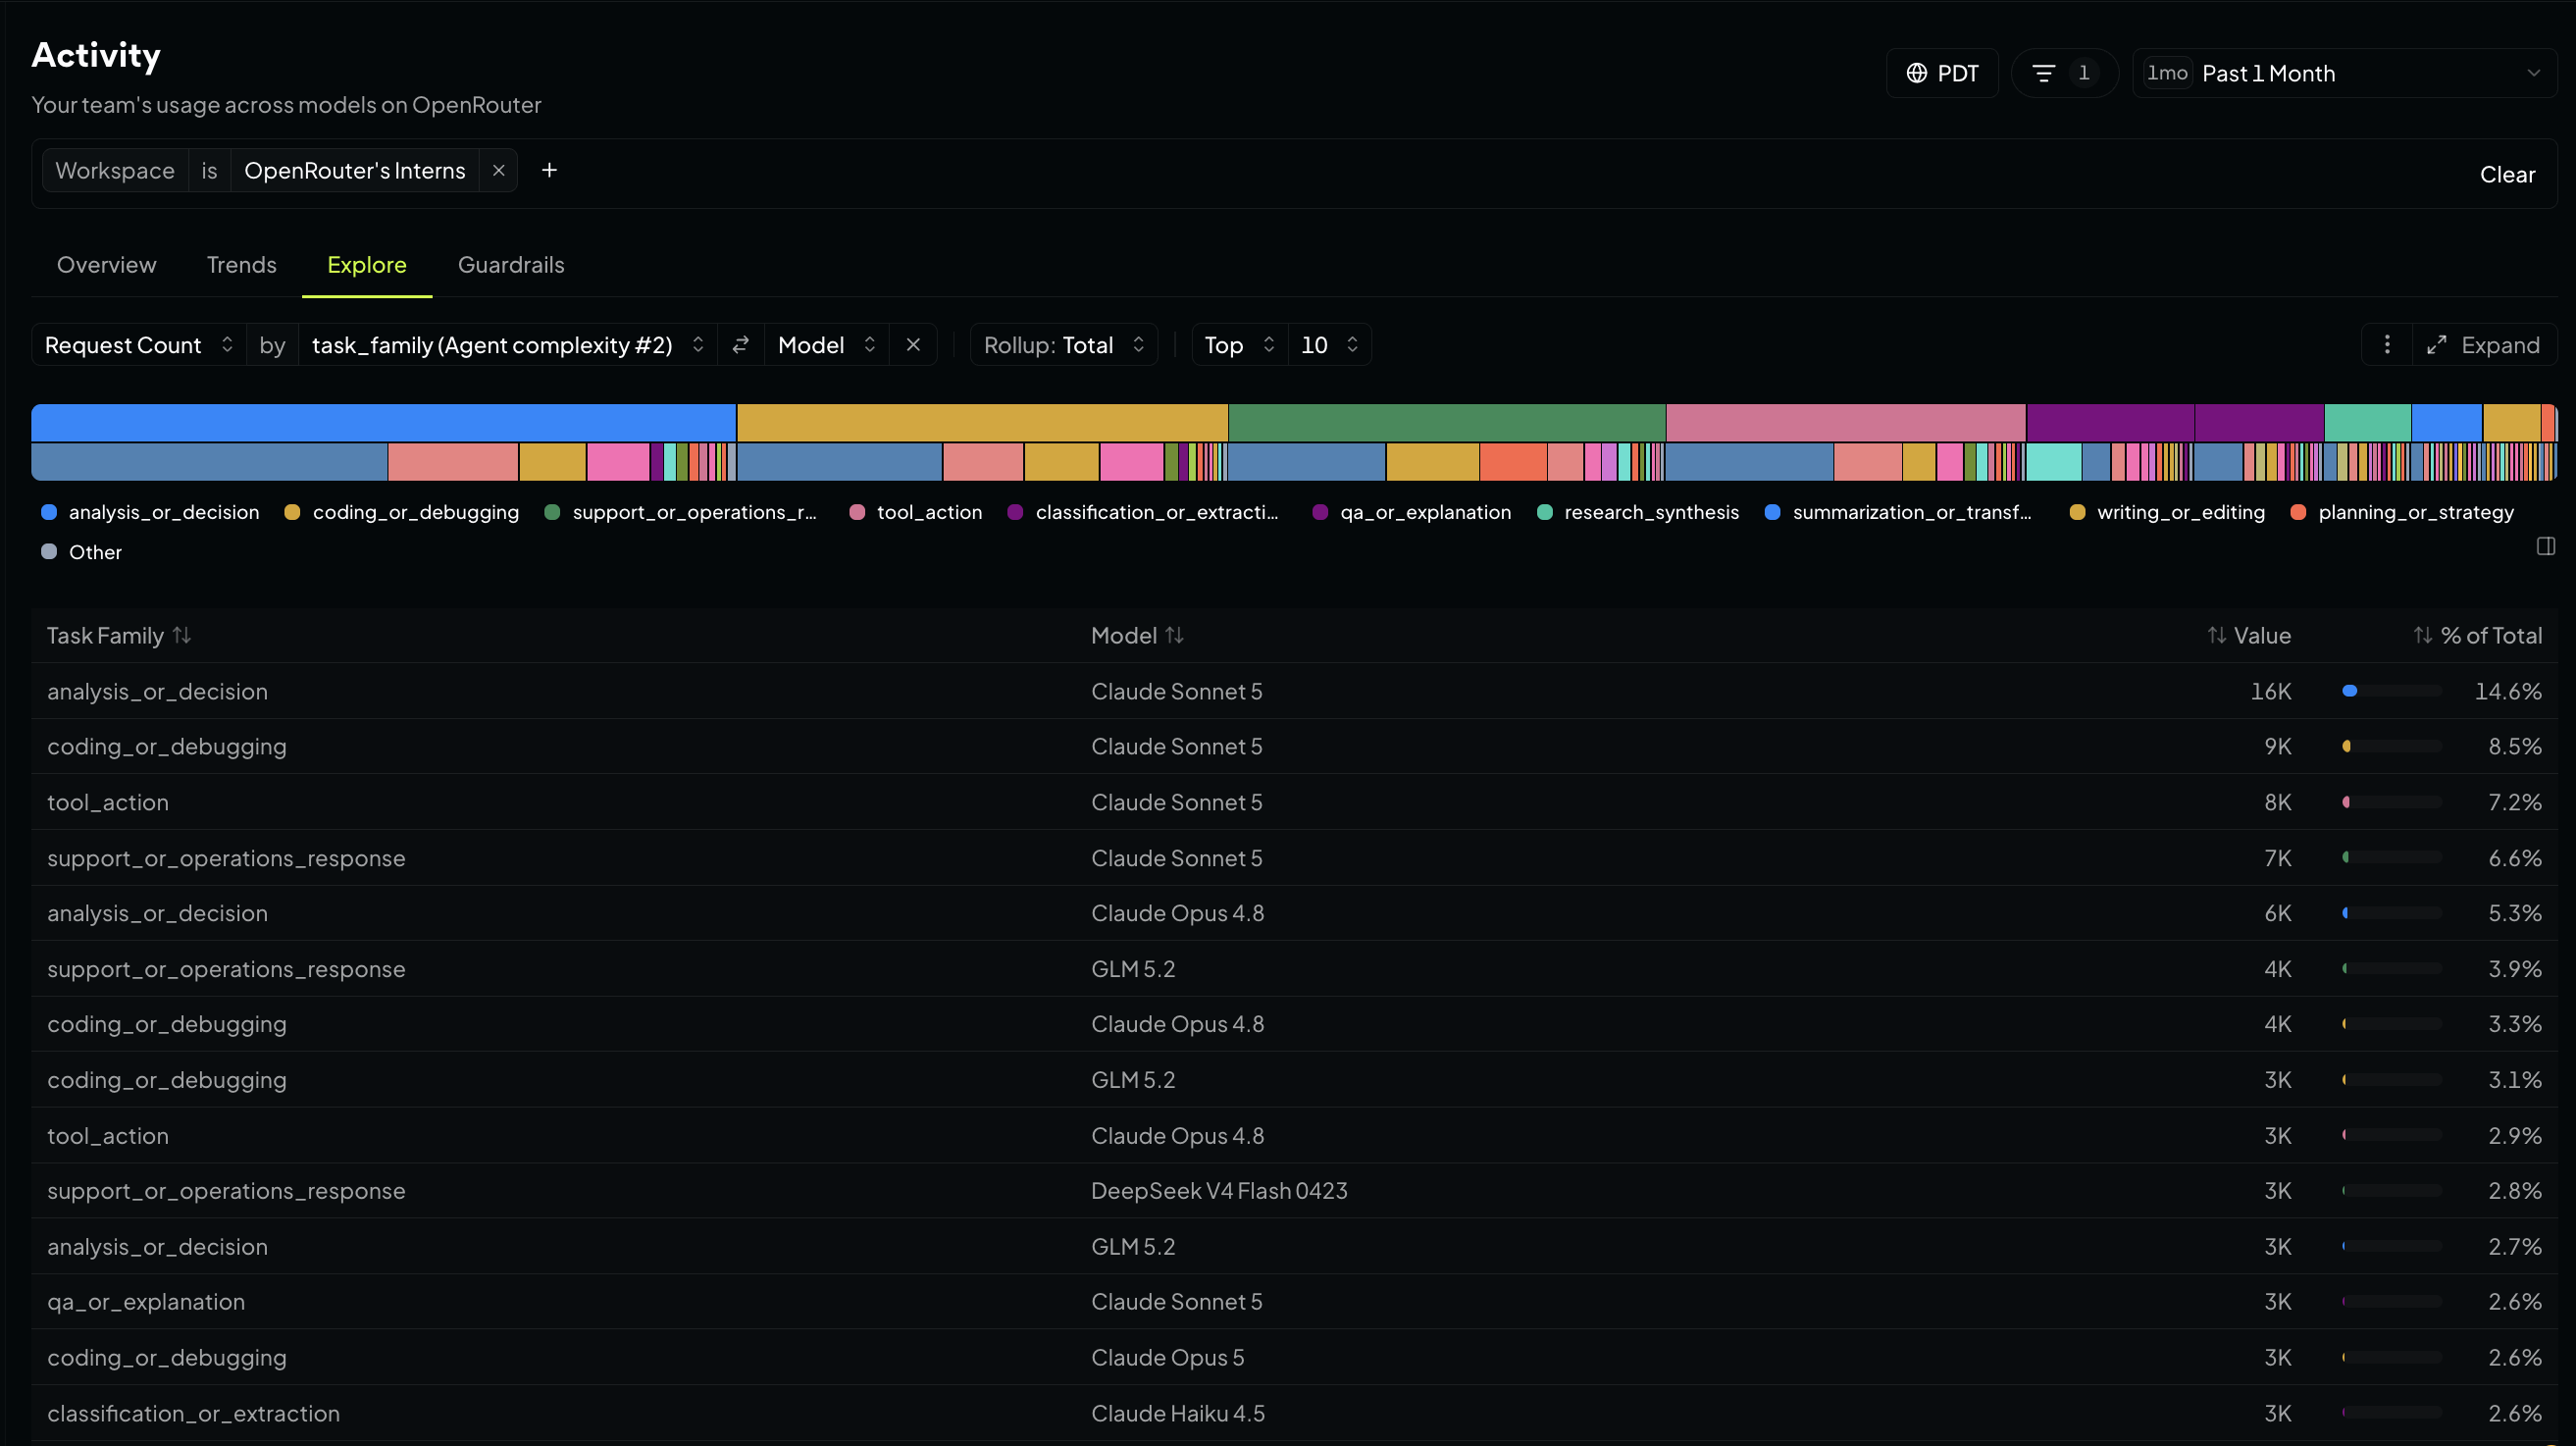Switch to the Trends tab
Screen dimensions: 2576x1446
click(241, 265)
